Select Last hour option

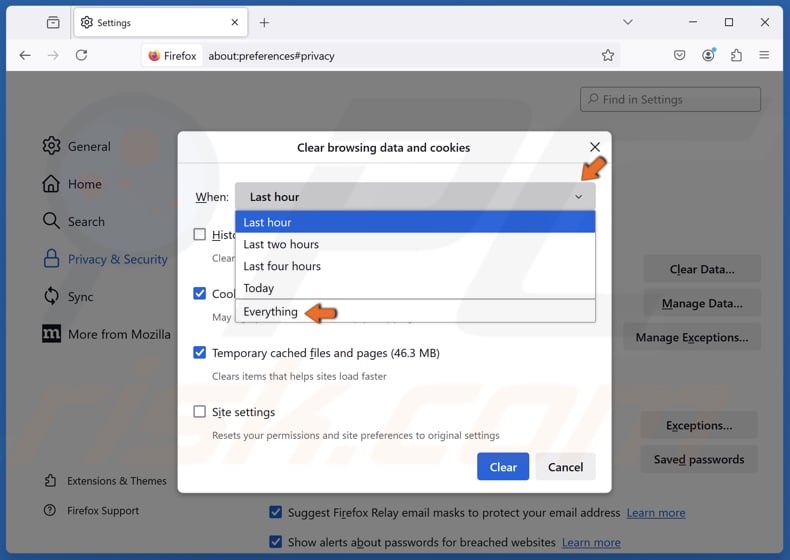tap(415, 222)
